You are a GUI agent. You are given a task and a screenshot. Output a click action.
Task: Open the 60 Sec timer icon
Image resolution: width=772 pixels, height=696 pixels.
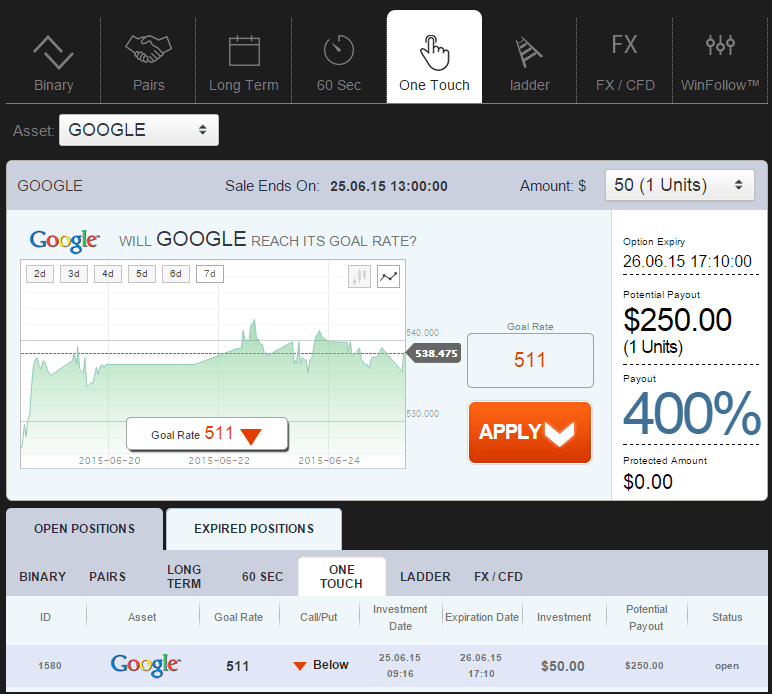click(x=339, y=50)
